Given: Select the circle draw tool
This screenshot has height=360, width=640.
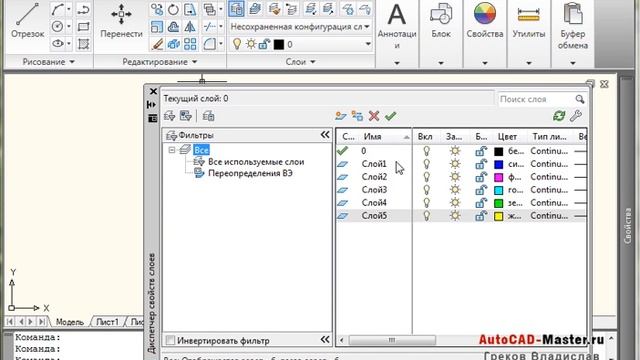Looking at the screenshot, I should click(58, 27).
